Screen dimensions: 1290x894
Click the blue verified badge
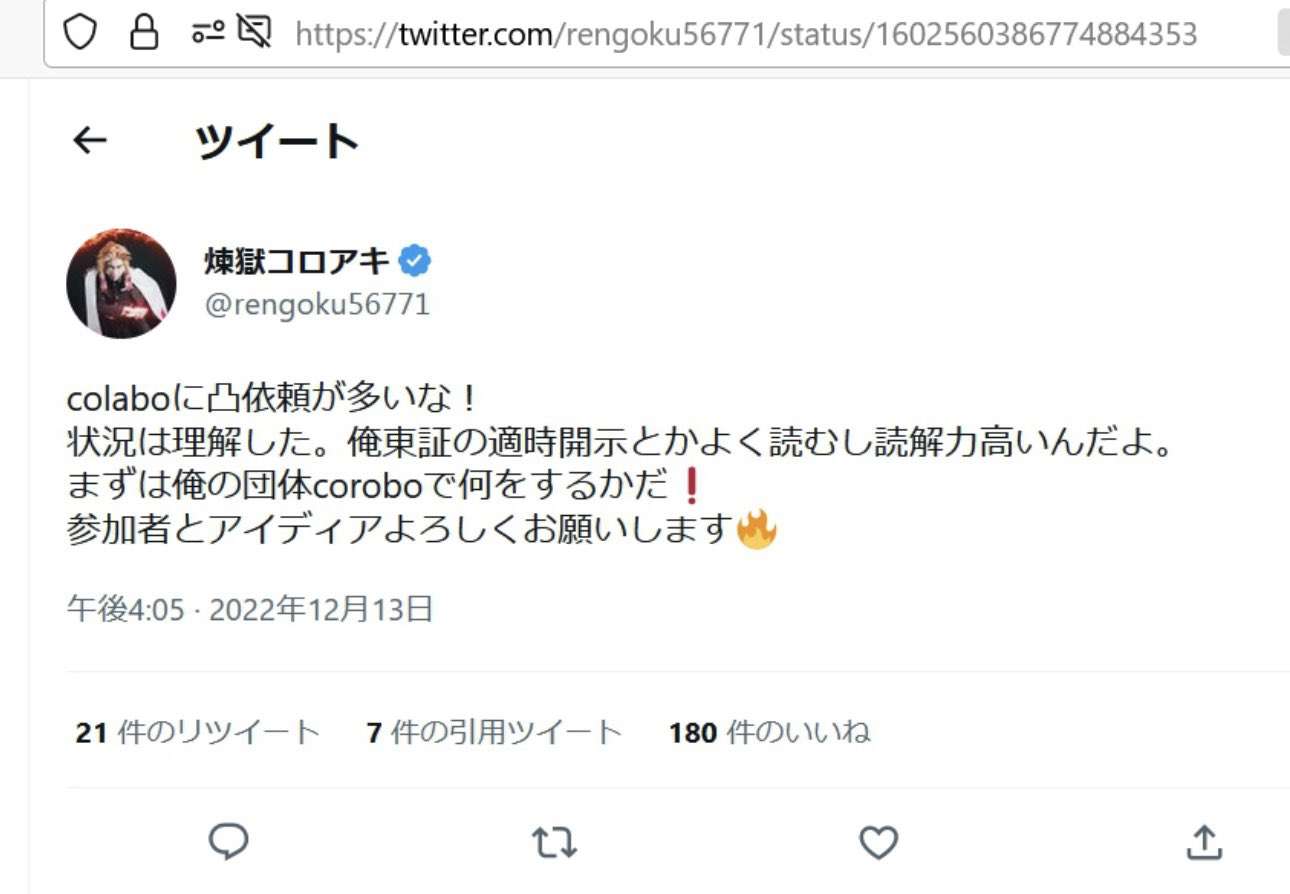415,262
